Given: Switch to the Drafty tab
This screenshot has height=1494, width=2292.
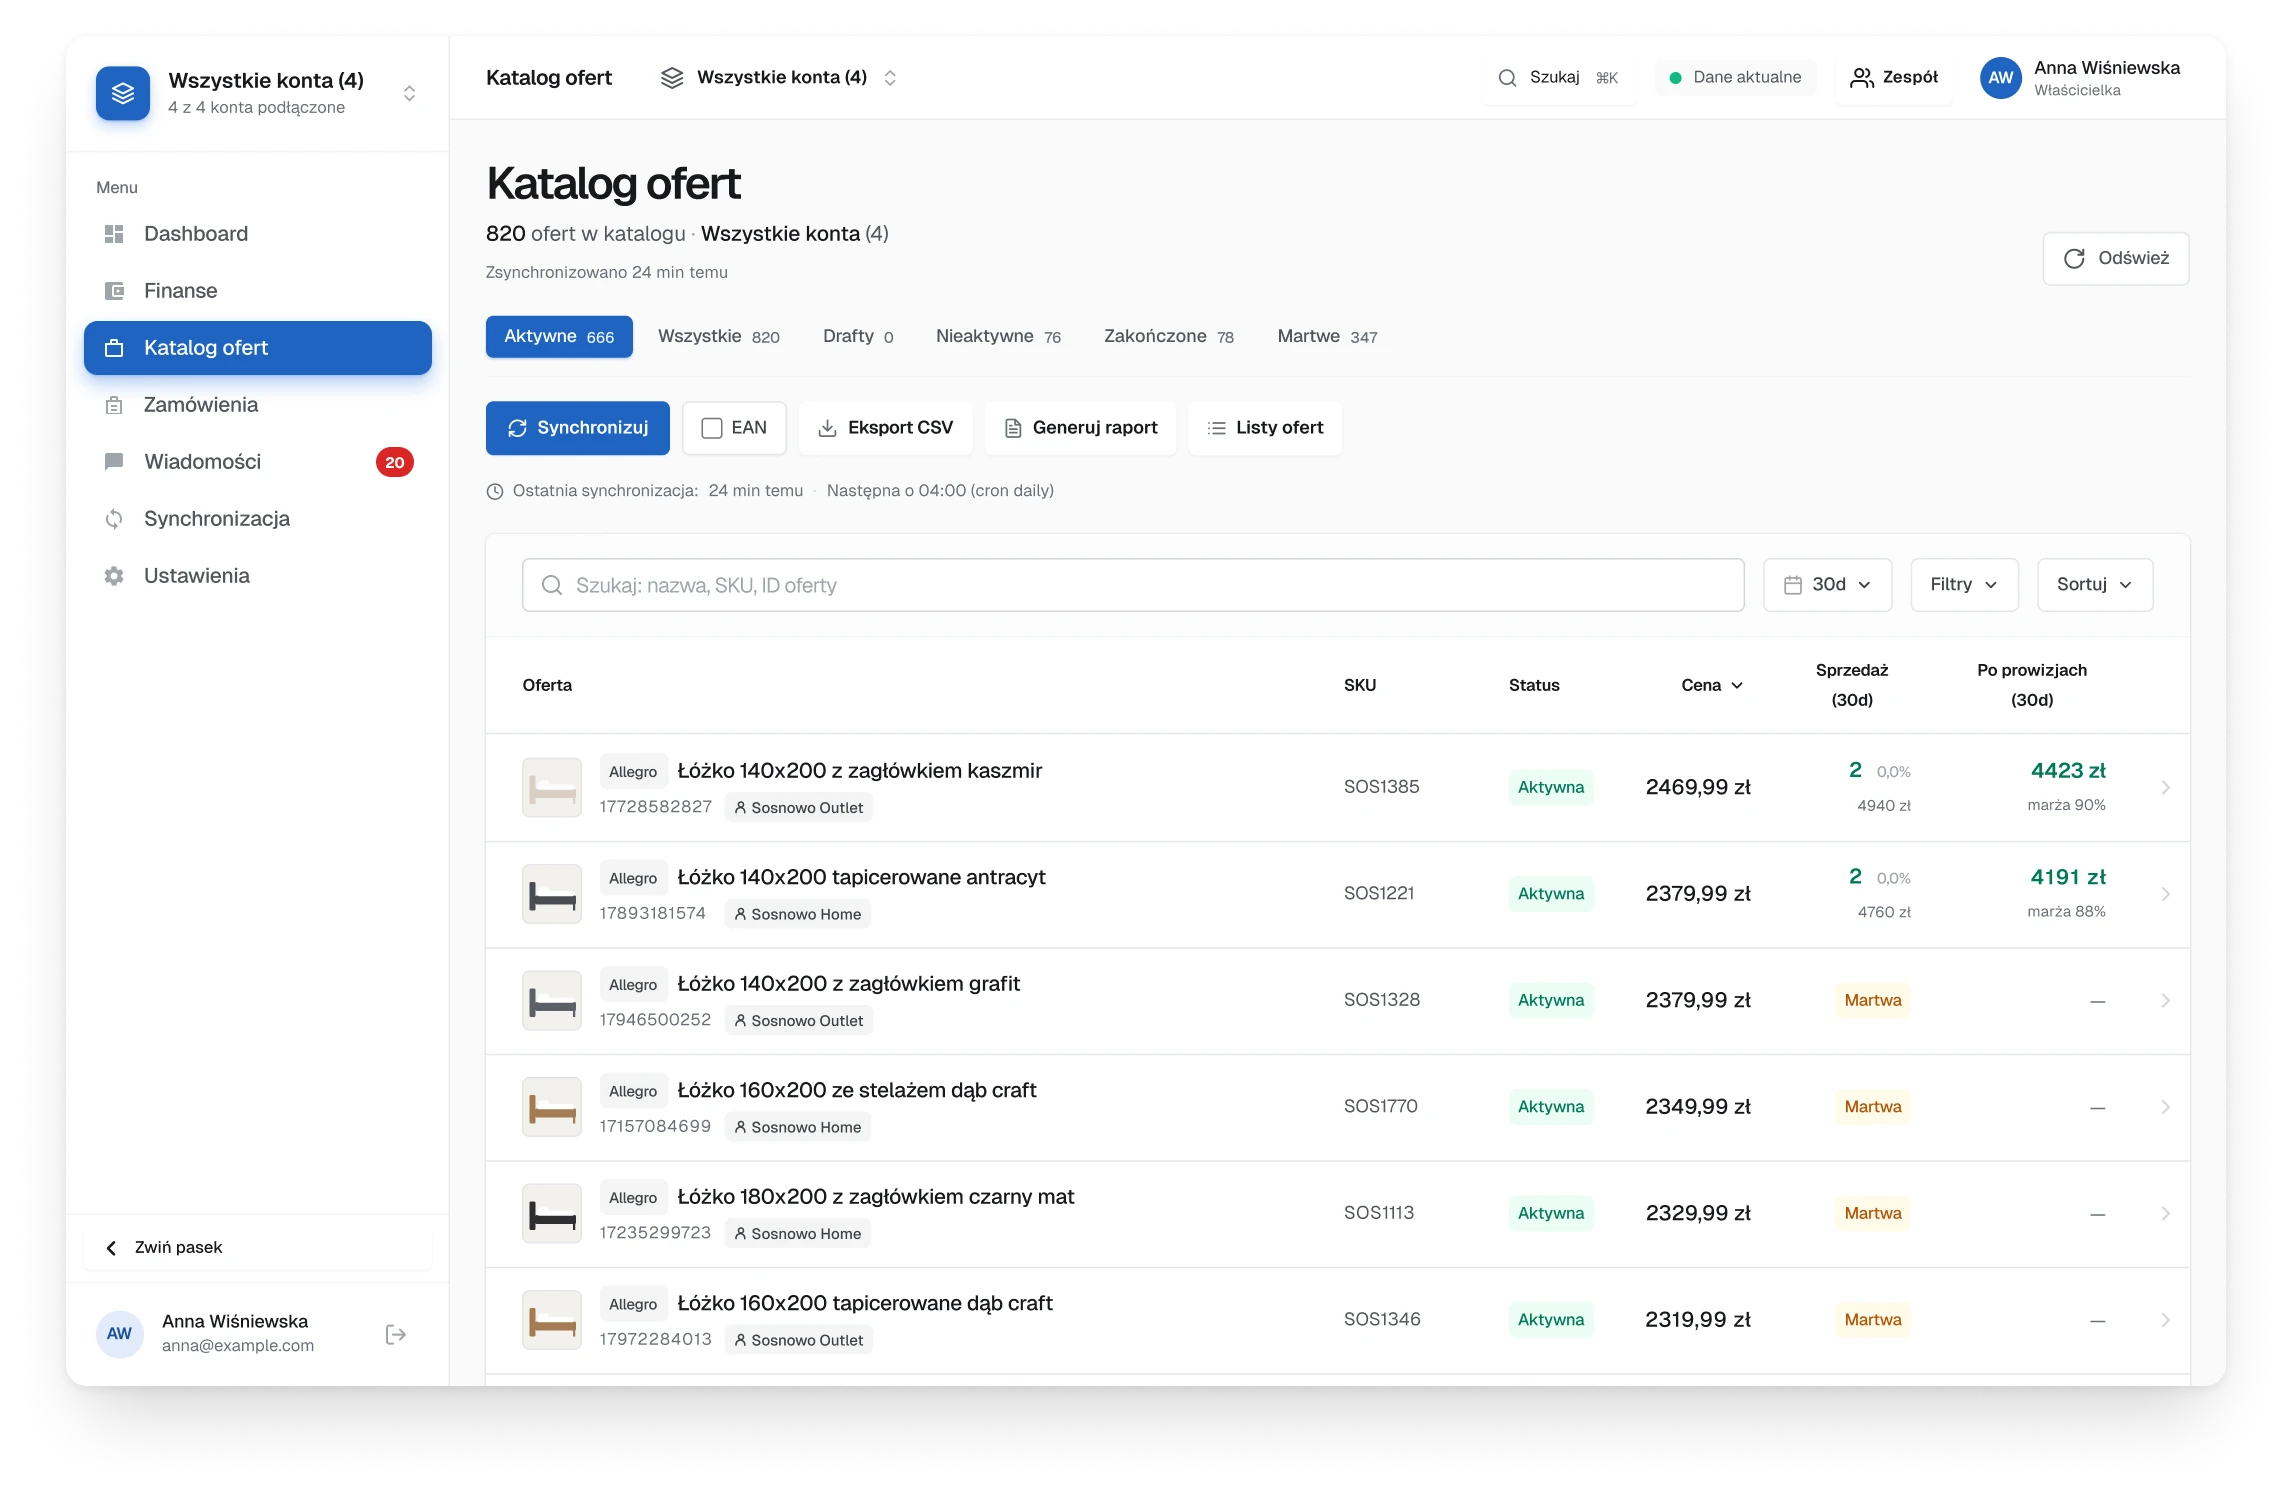Looking at the screenshot, I should (x=858, y=337).
